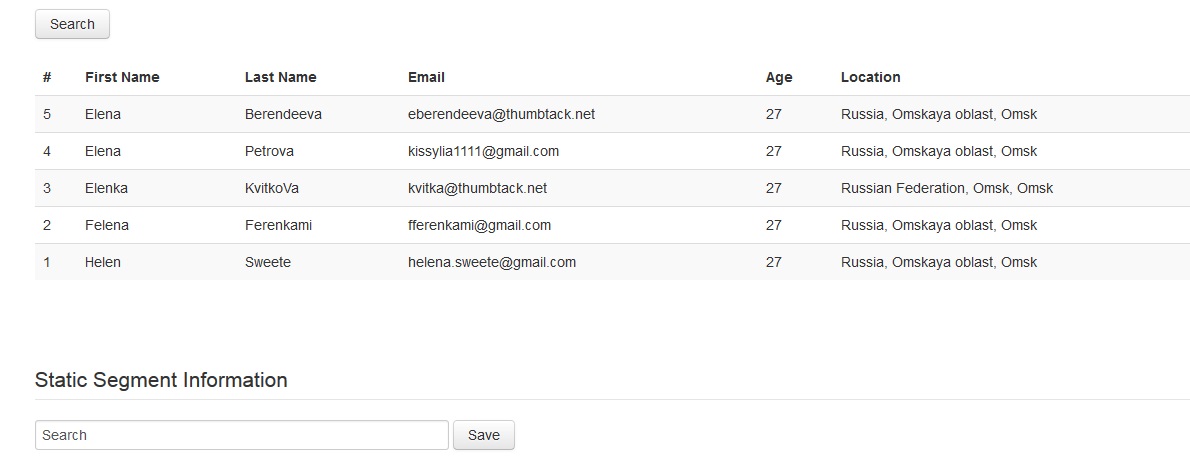Click the Age column header
1190x458 pixels.
[778, 77]
